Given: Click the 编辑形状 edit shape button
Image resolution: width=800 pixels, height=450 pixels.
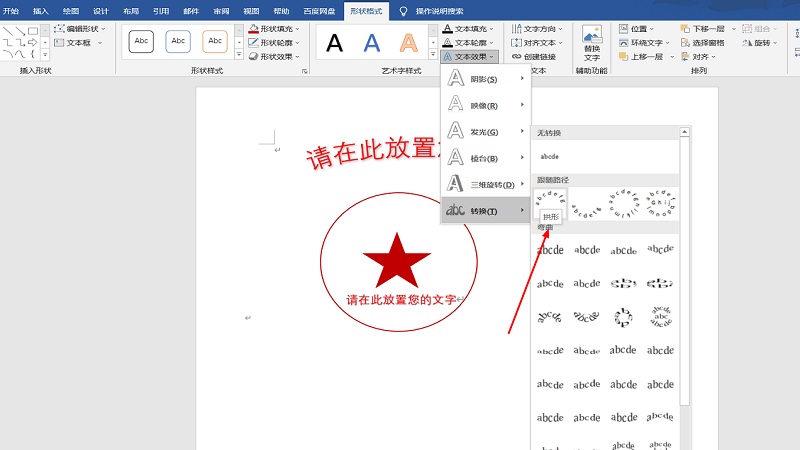Looking at the screenshot, I should (x=83, y=30).
